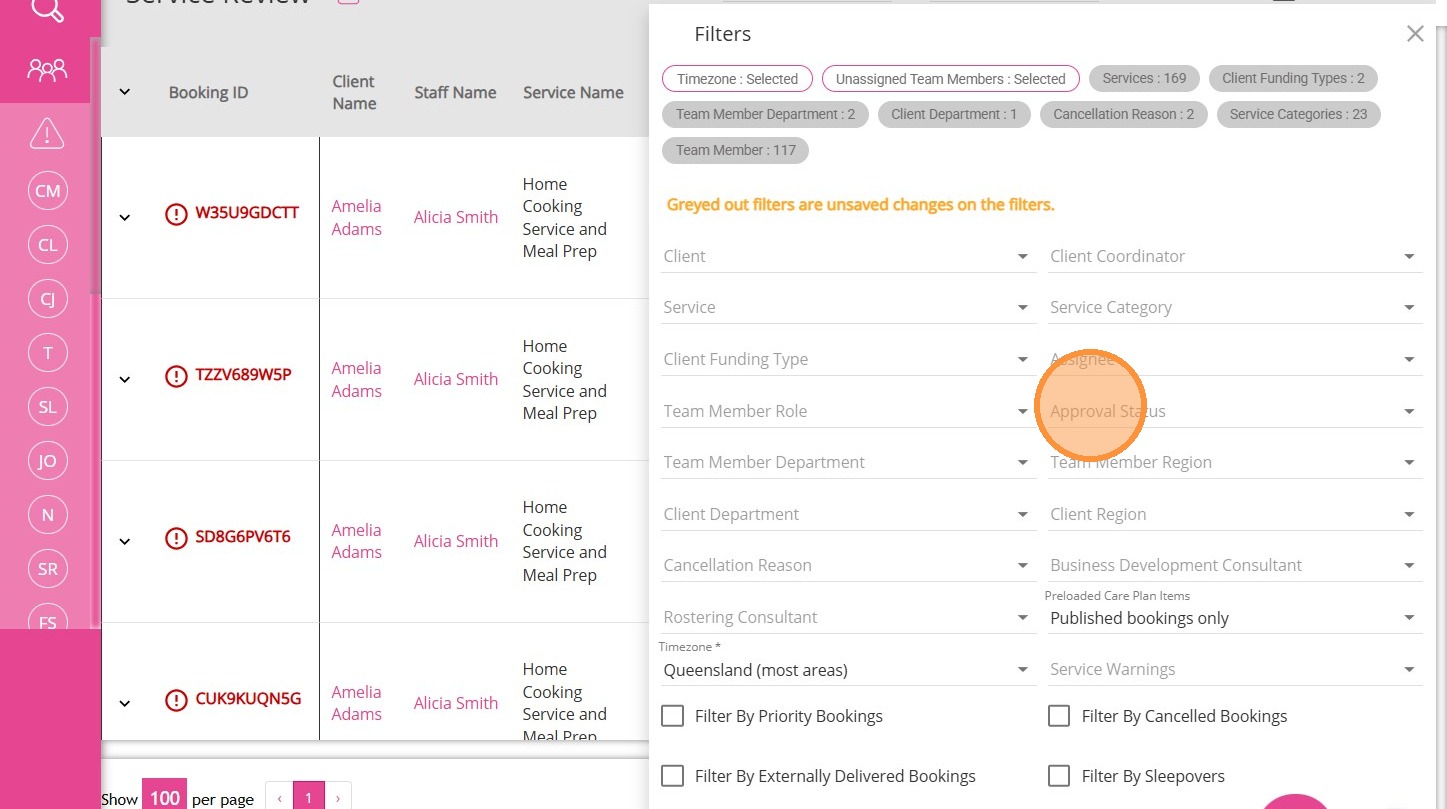Open the Timezone Queensland dropdown

(847, 670)
